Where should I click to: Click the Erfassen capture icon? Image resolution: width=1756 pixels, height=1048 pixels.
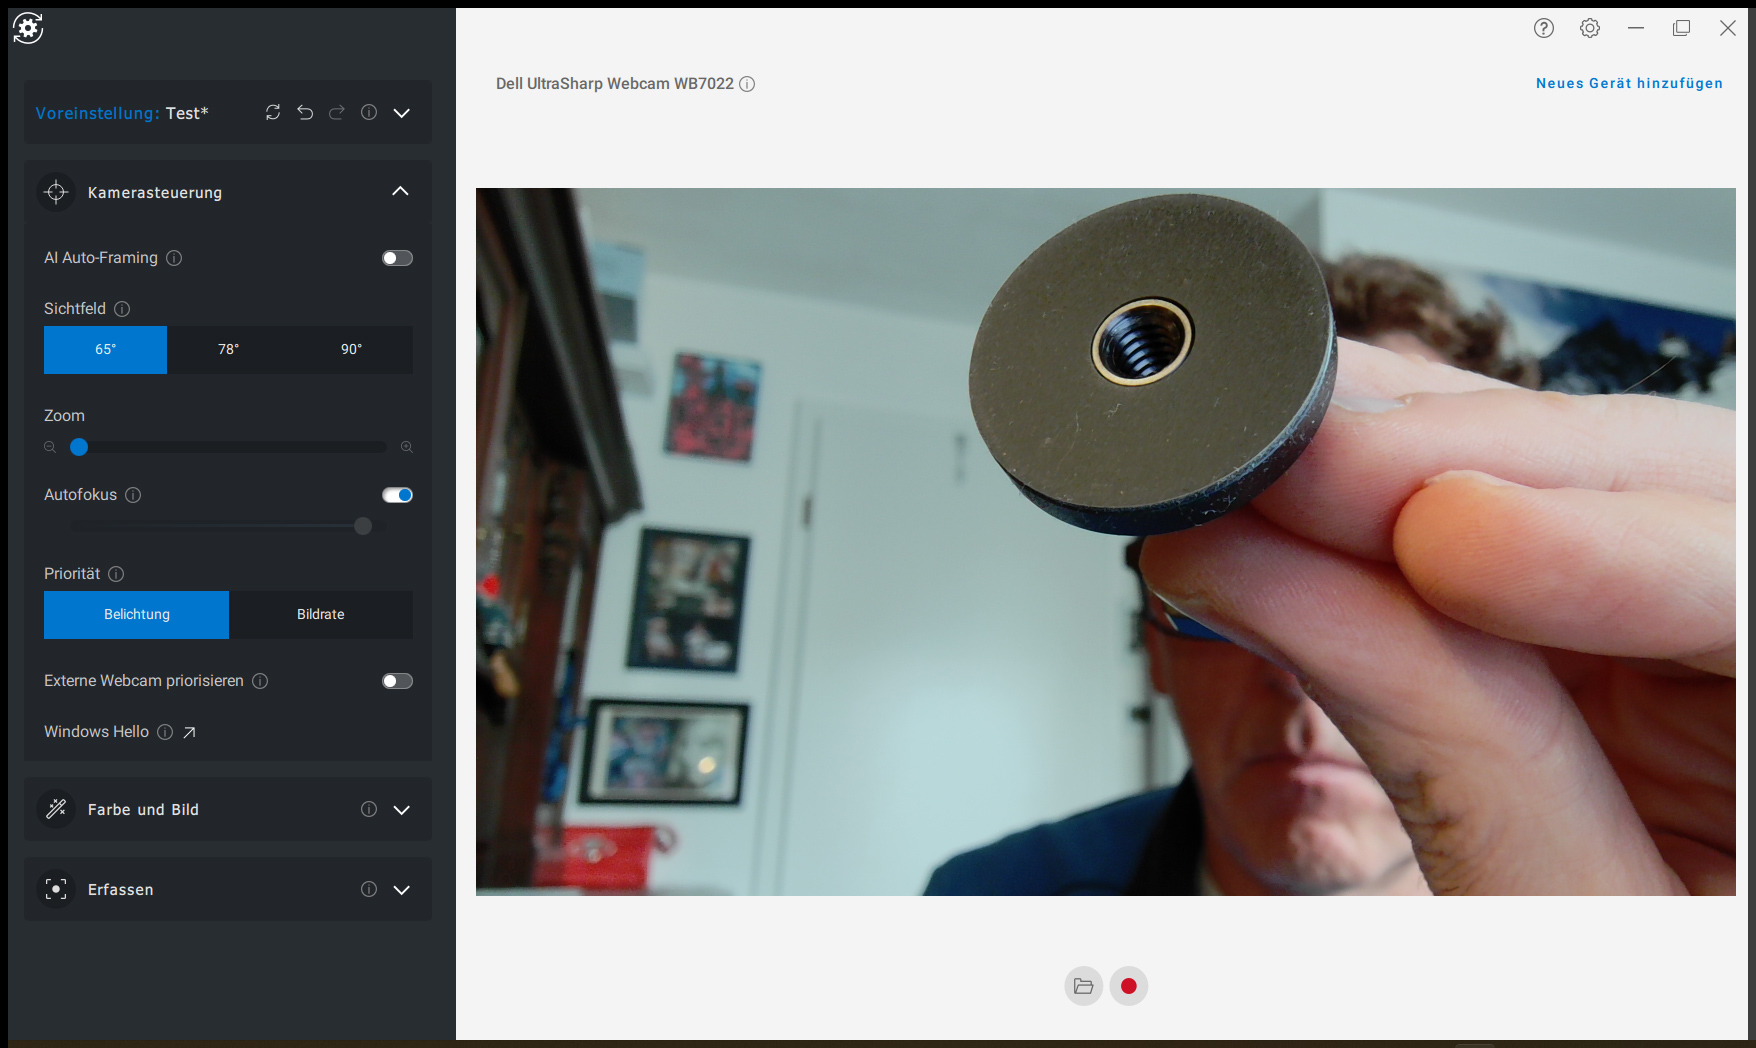tap(56, 889)
